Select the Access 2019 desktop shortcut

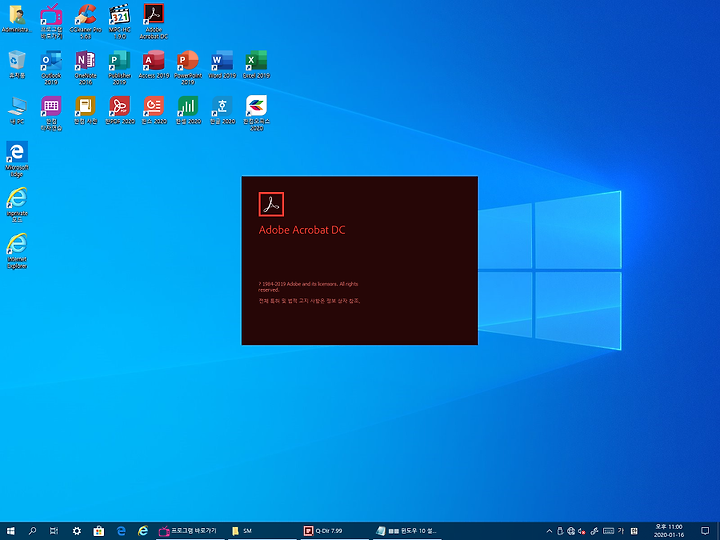(154, 64)
